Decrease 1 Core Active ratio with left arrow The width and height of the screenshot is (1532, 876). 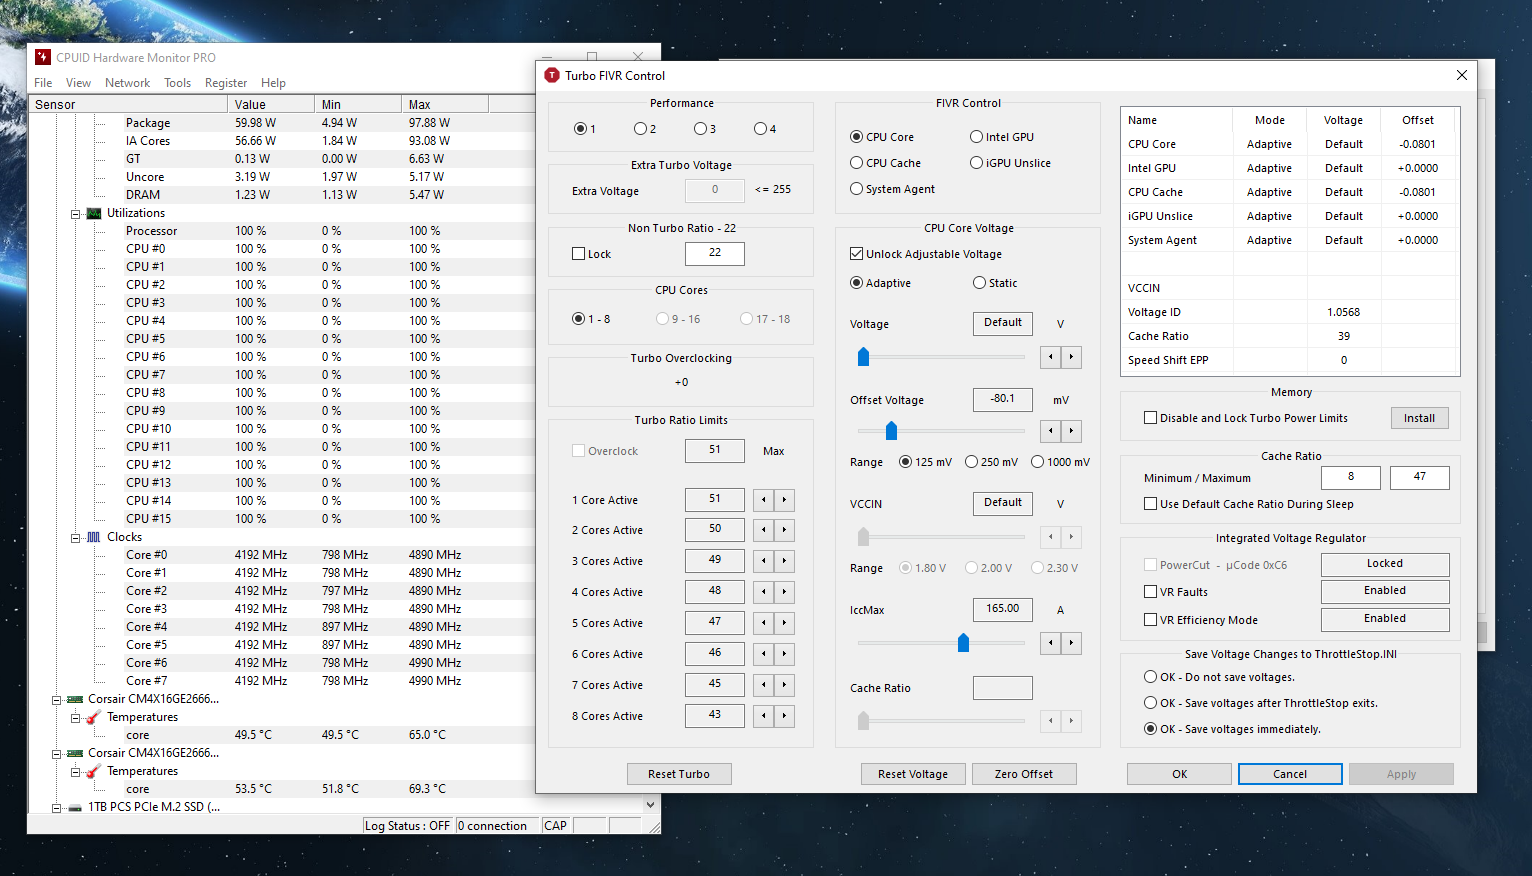(764, 500)
